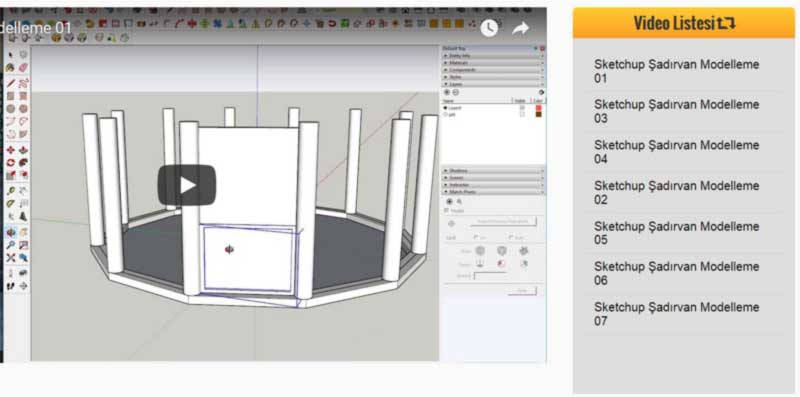Select the Scale tool

[x=10, y=175]
